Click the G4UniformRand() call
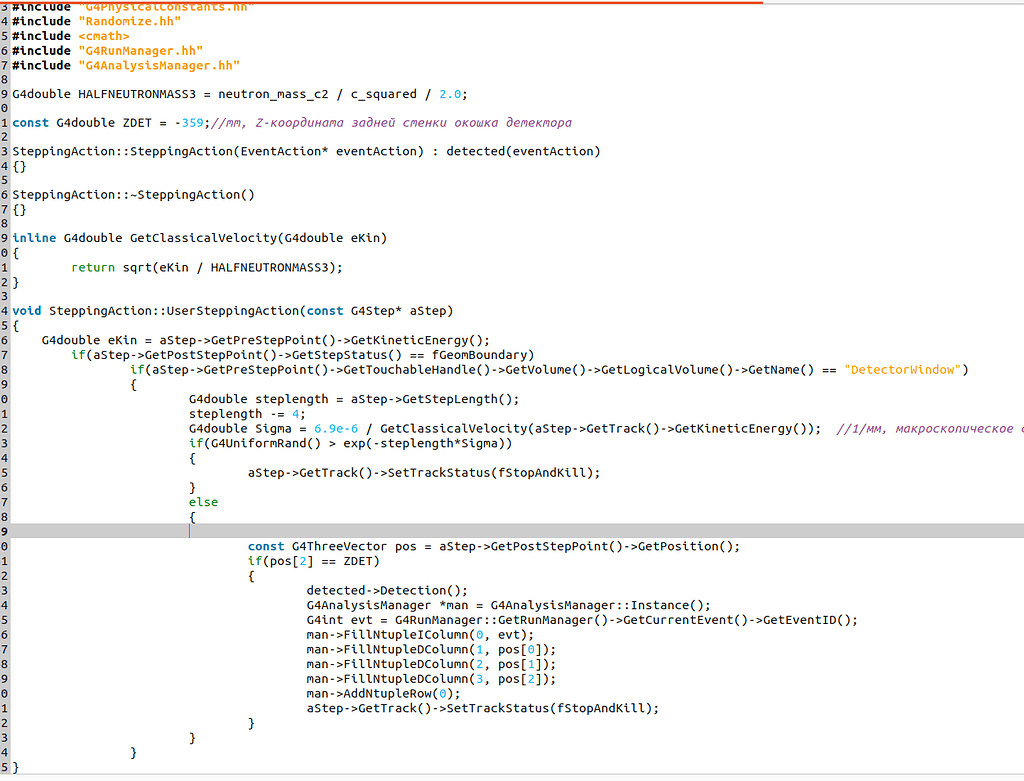This screenshot has width=1024, height=781. tap(253, 443)
